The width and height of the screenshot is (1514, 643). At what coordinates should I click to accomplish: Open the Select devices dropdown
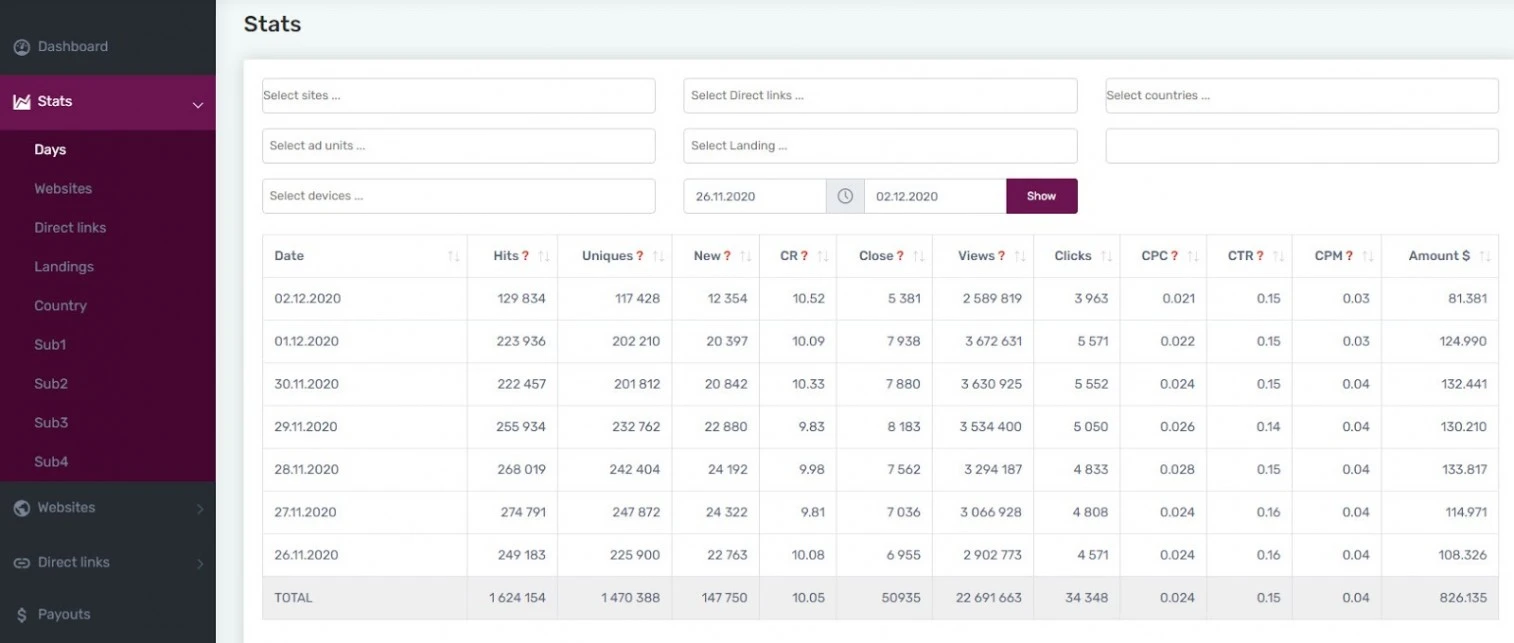pos(459,196)
